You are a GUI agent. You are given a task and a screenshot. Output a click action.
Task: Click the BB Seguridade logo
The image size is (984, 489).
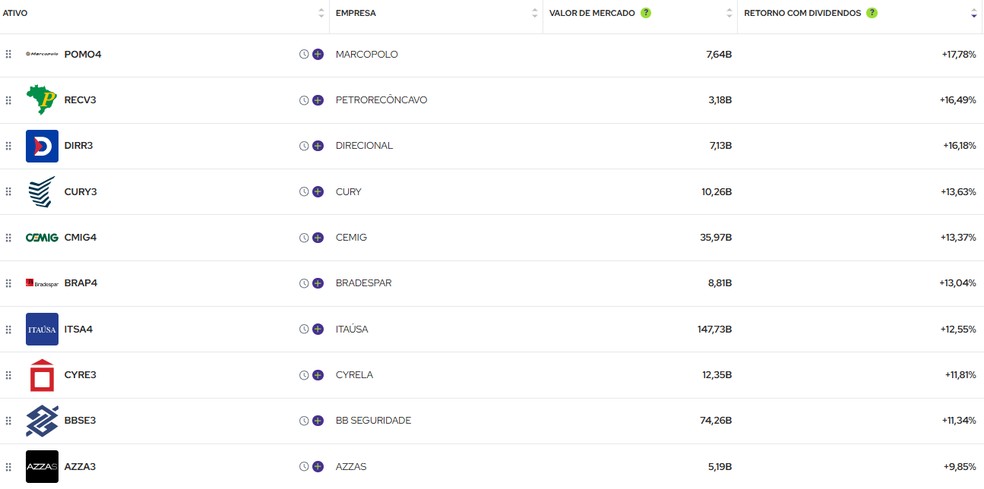[42, 421]
